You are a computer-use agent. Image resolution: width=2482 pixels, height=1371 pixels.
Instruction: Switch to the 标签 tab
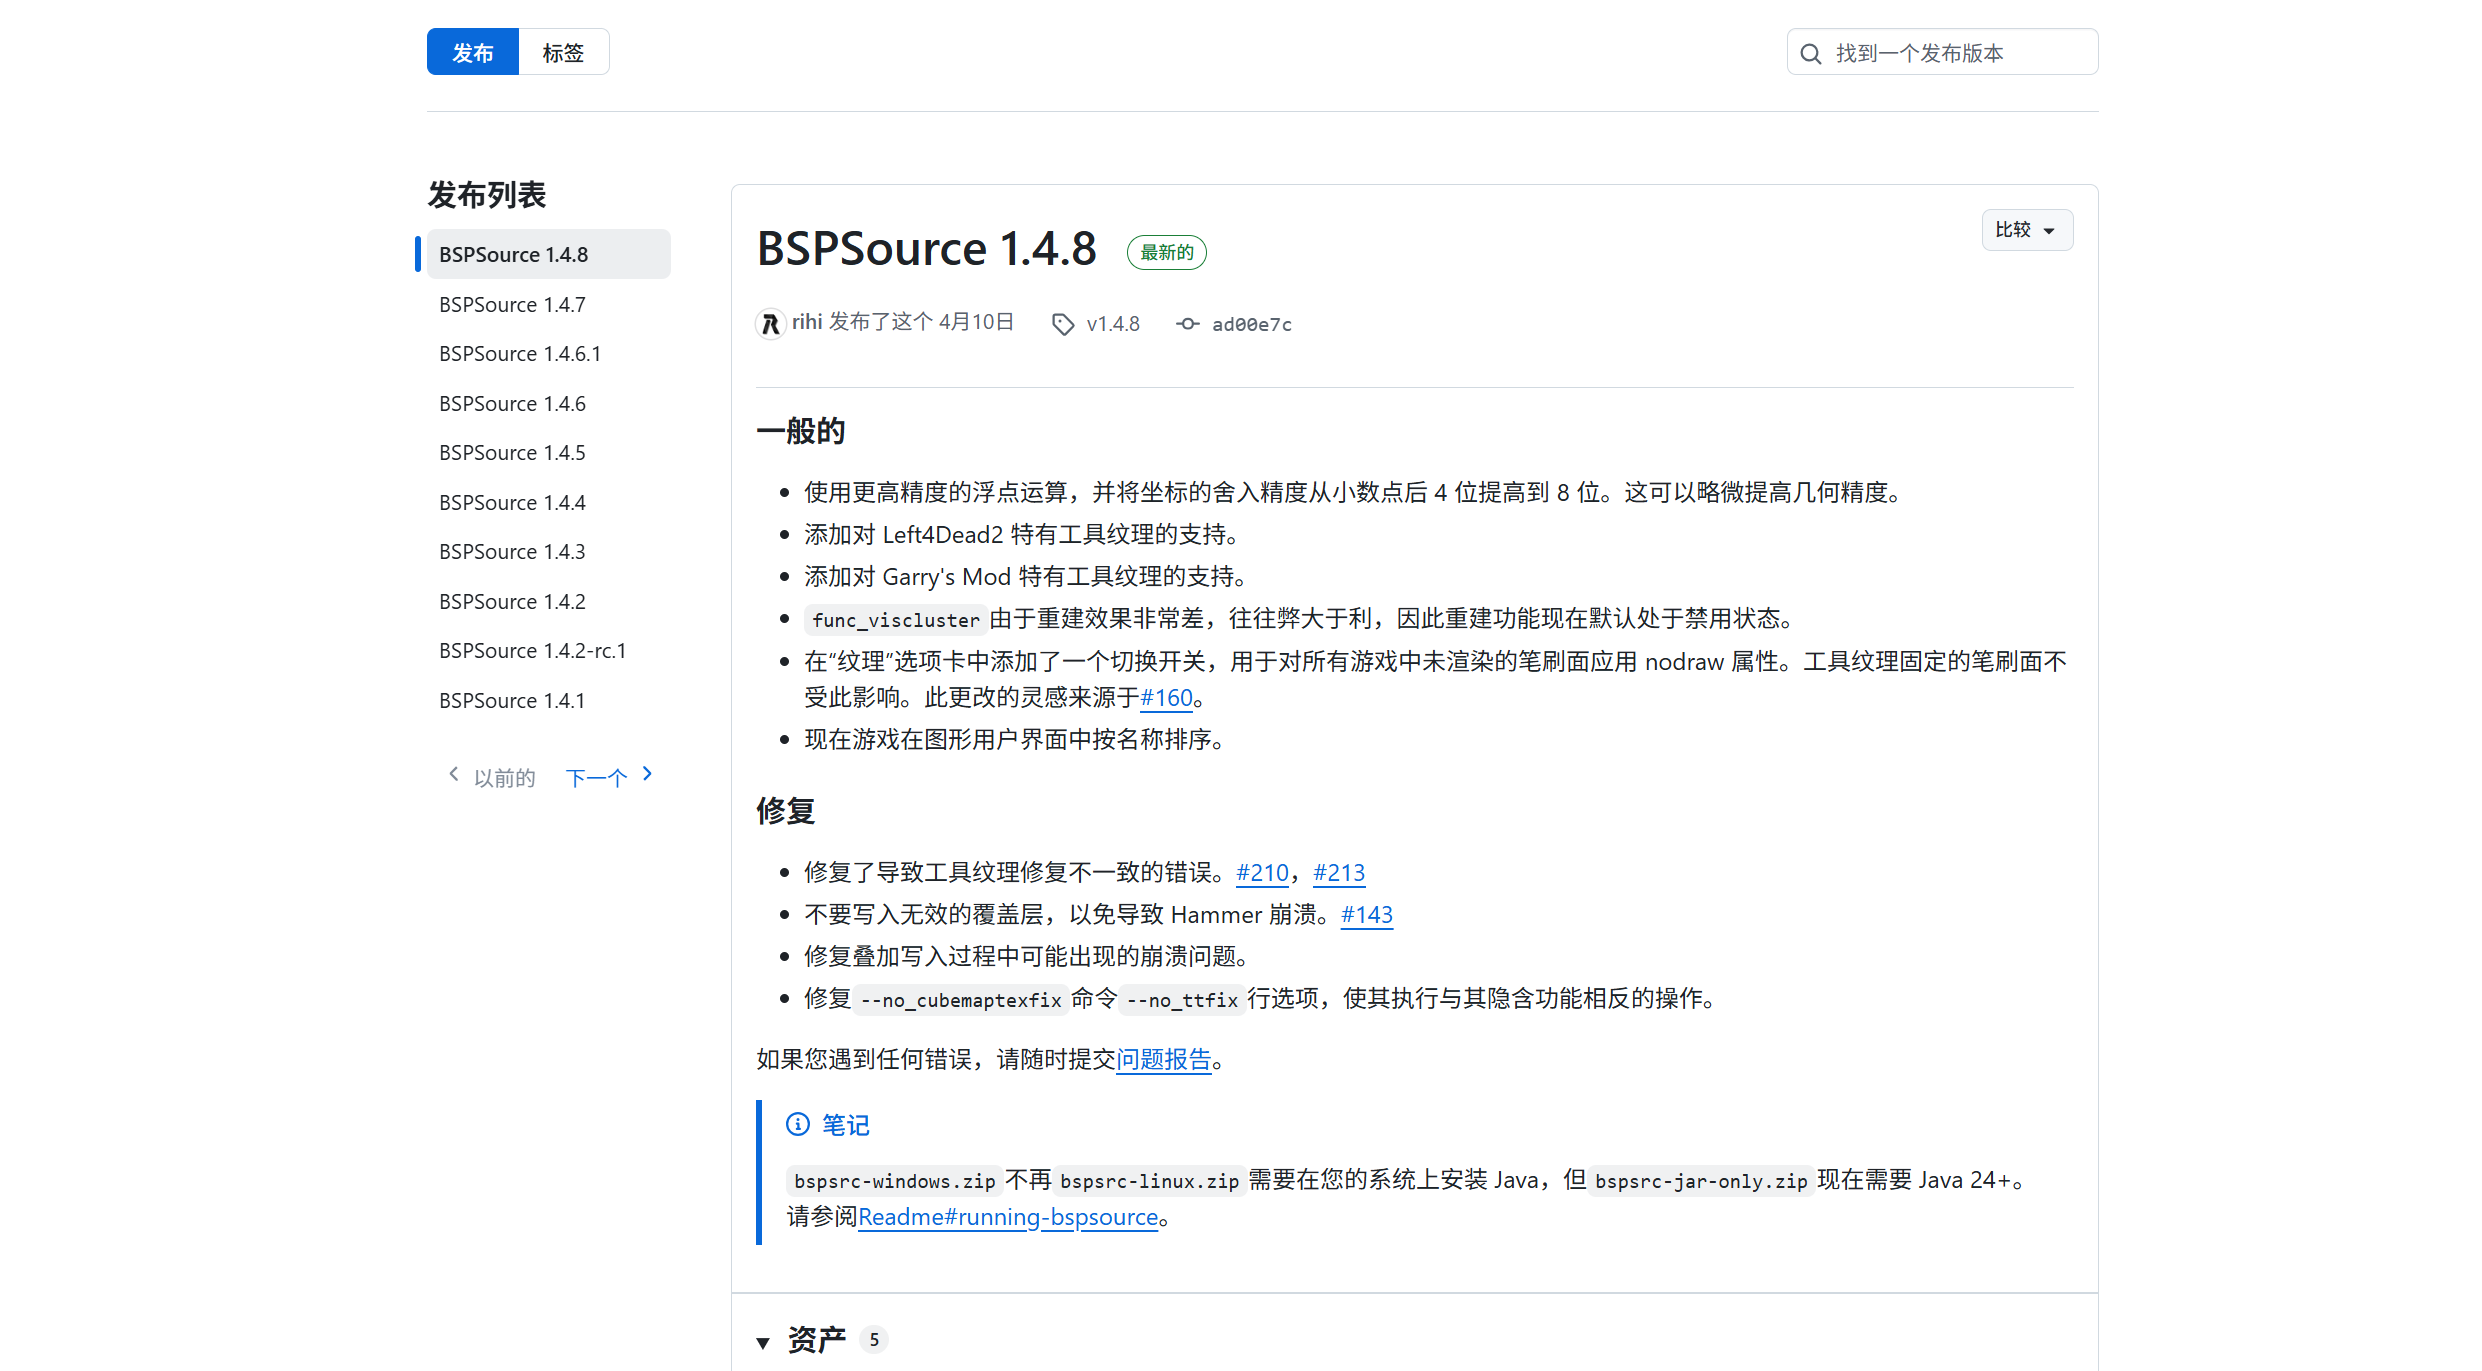coord(563,52)
